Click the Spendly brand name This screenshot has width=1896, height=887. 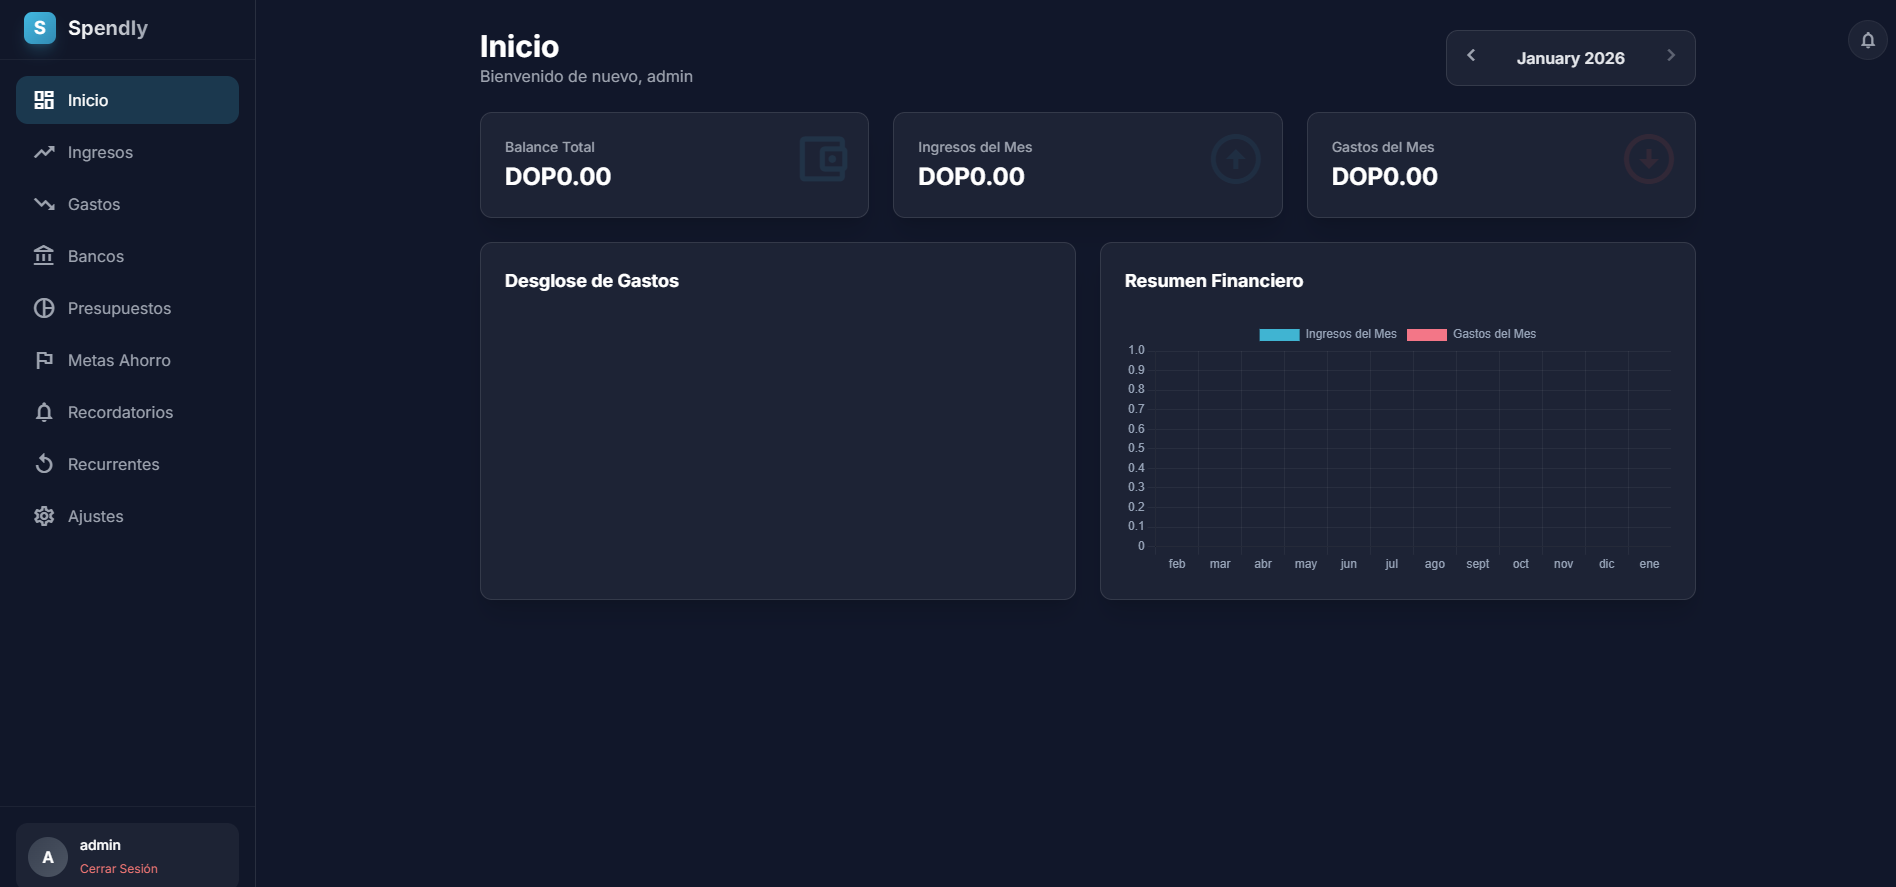pyautogui.click(x=108, y=28)
